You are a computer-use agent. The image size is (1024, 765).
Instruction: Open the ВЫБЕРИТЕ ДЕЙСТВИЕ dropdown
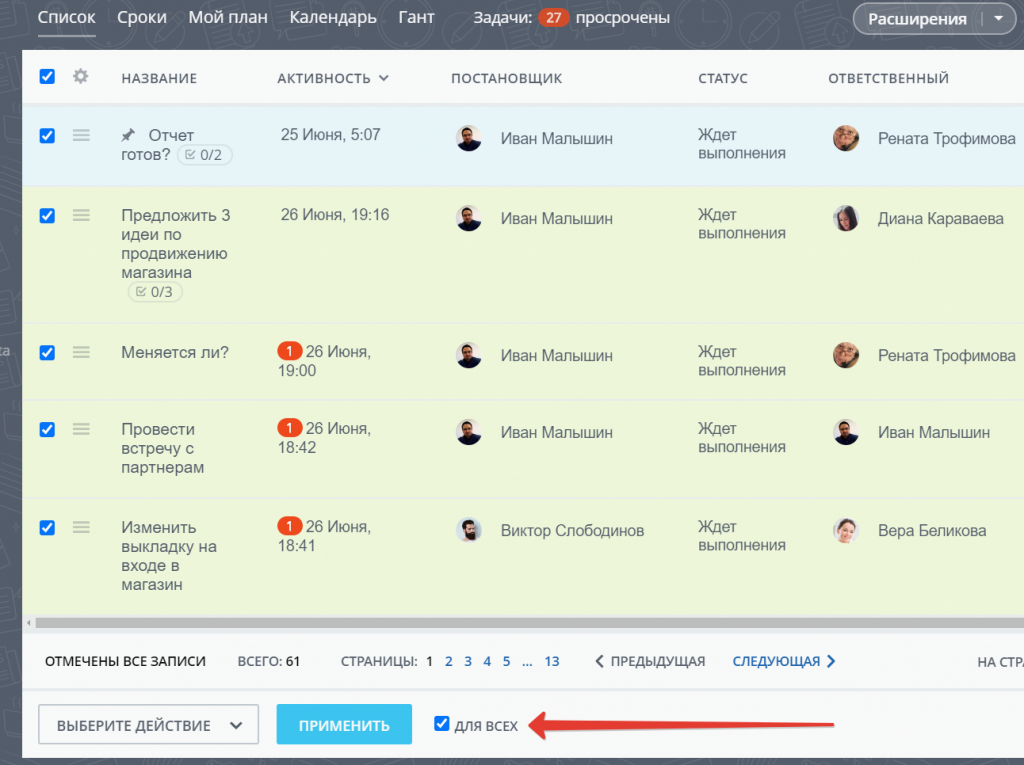click(148, 724)
